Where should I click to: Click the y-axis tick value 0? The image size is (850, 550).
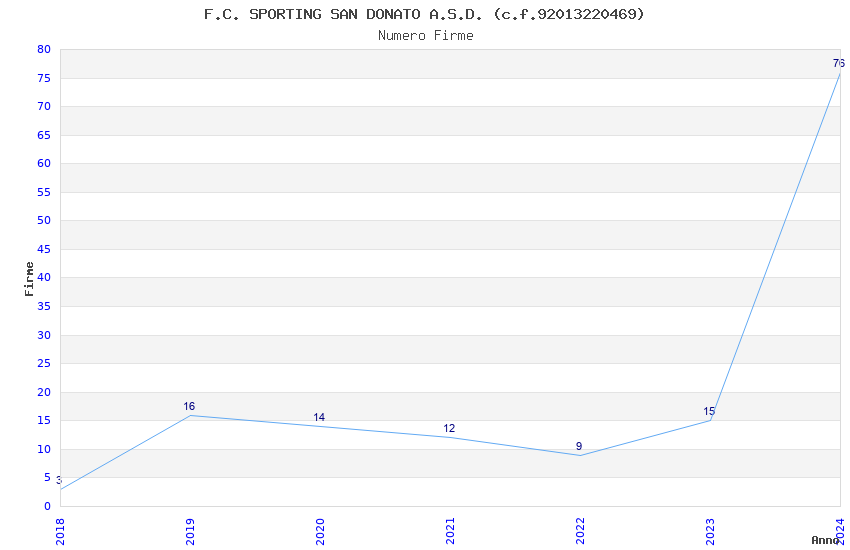pyautogui.click(x=48, y=506)
